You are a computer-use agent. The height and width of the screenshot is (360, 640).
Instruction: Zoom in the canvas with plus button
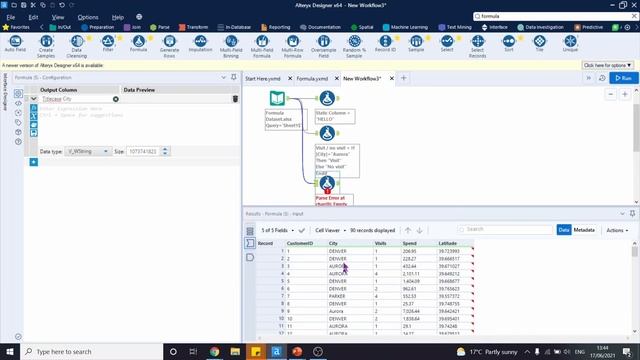[625, 94]
